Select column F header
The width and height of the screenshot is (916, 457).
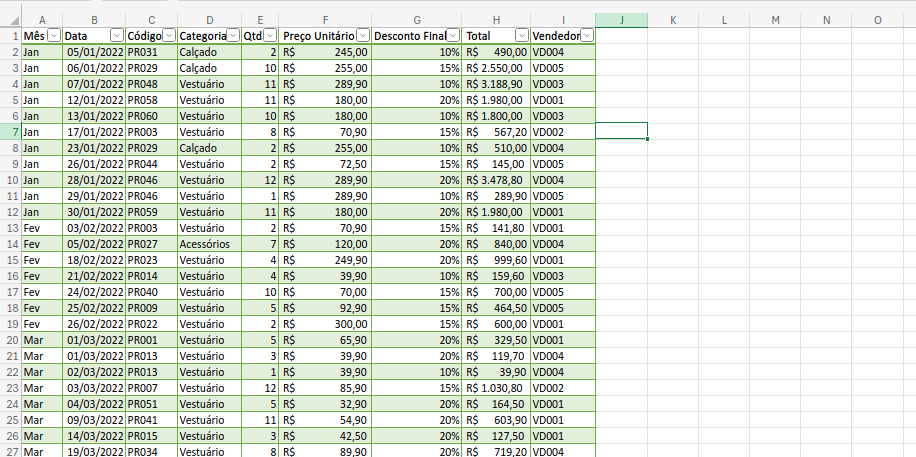[325, 20]
